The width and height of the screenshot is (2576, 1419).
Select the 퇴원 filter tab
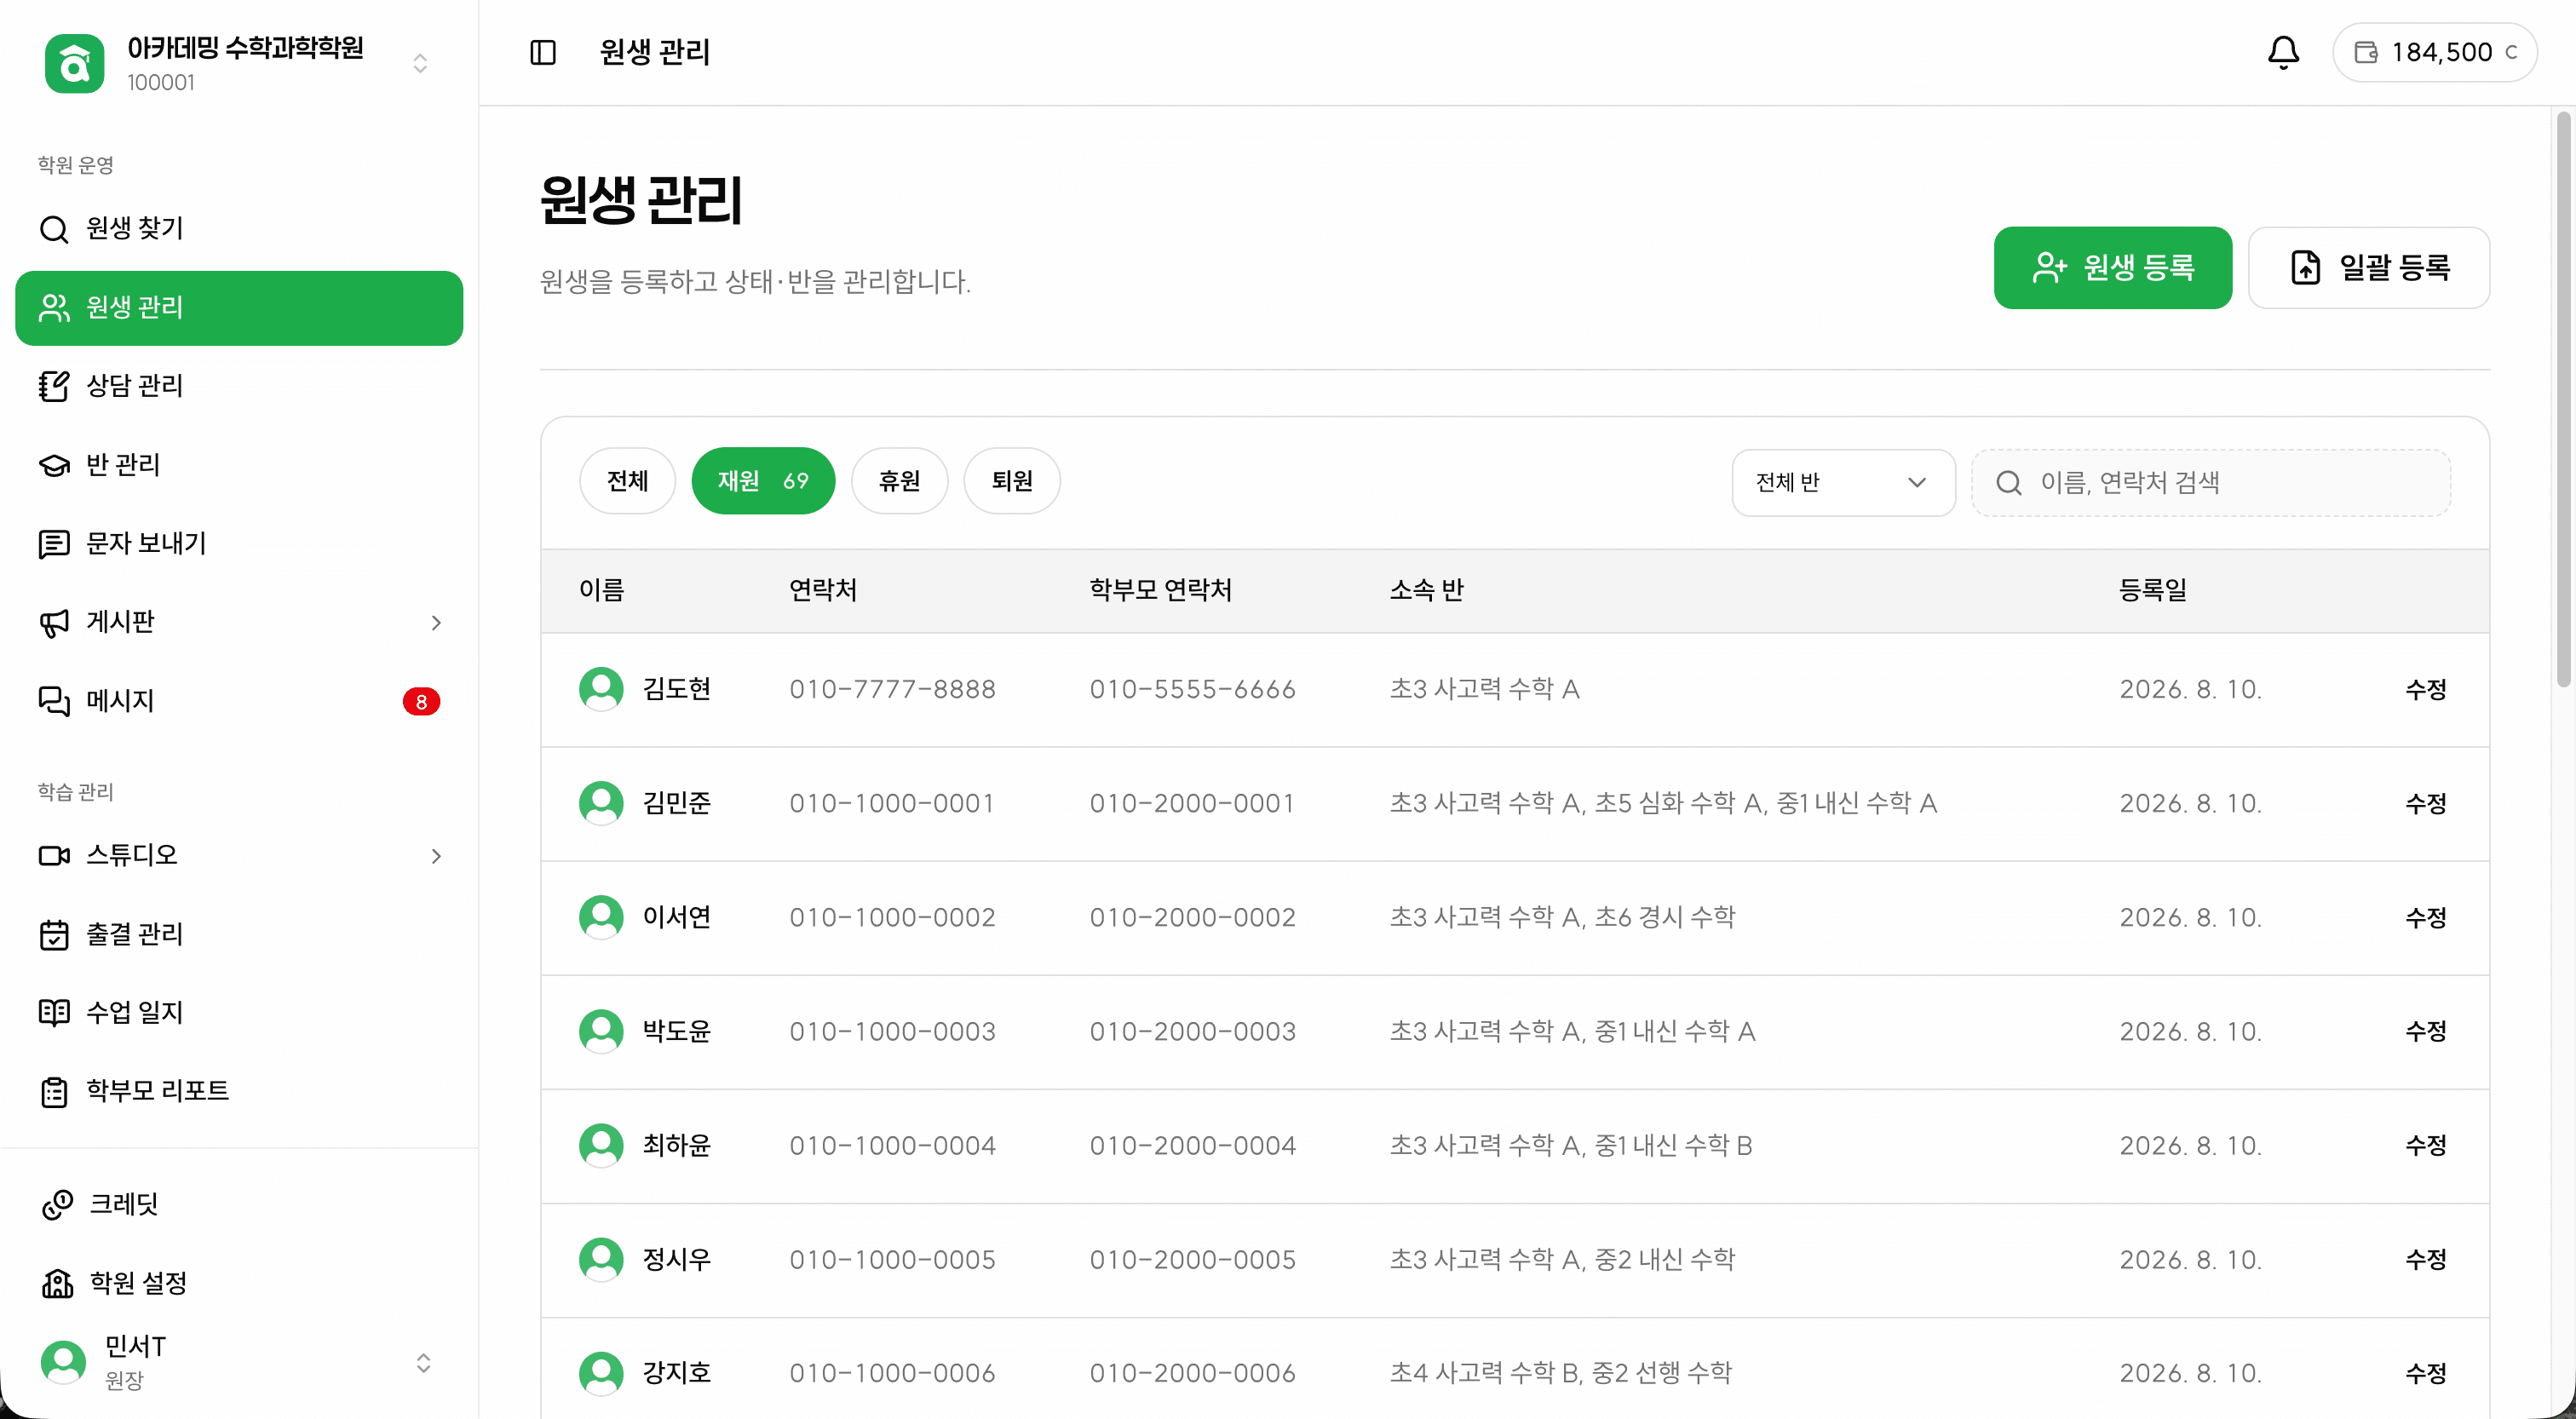tap(1012, 481)
